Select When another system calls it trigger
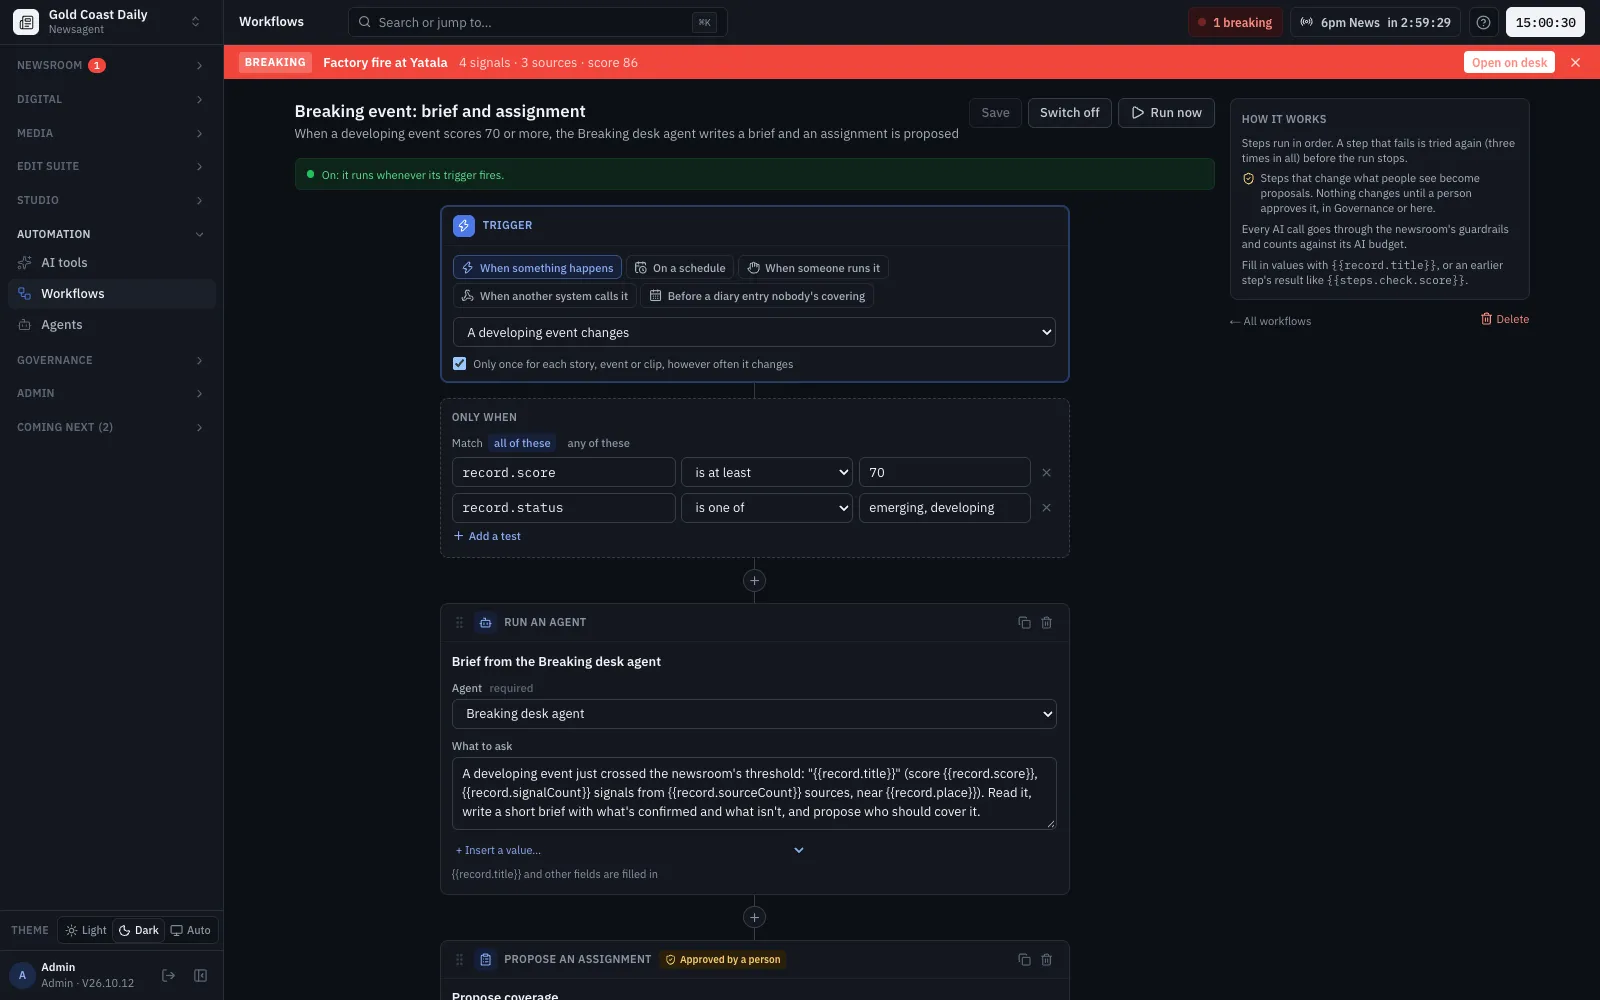Viewport: 1600px width, 1000px height. [x=545, y=296]
